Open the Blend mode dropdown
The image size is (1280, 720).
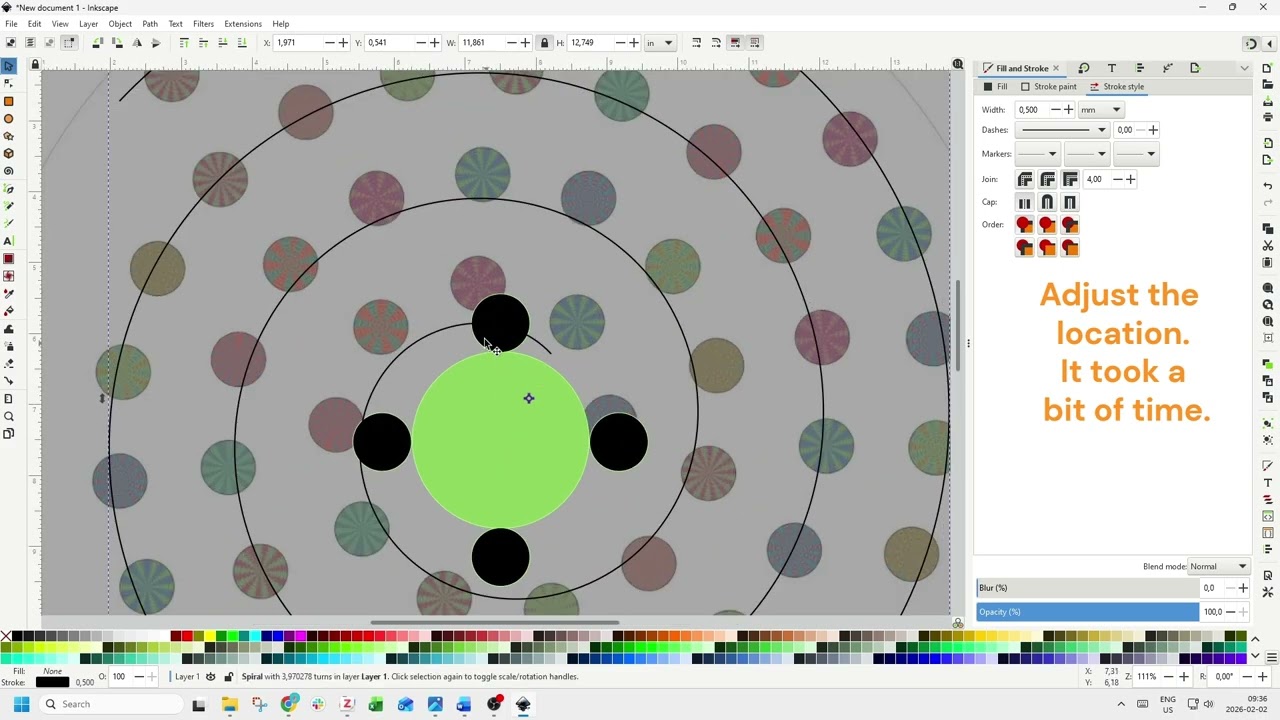coord(1219,566)
